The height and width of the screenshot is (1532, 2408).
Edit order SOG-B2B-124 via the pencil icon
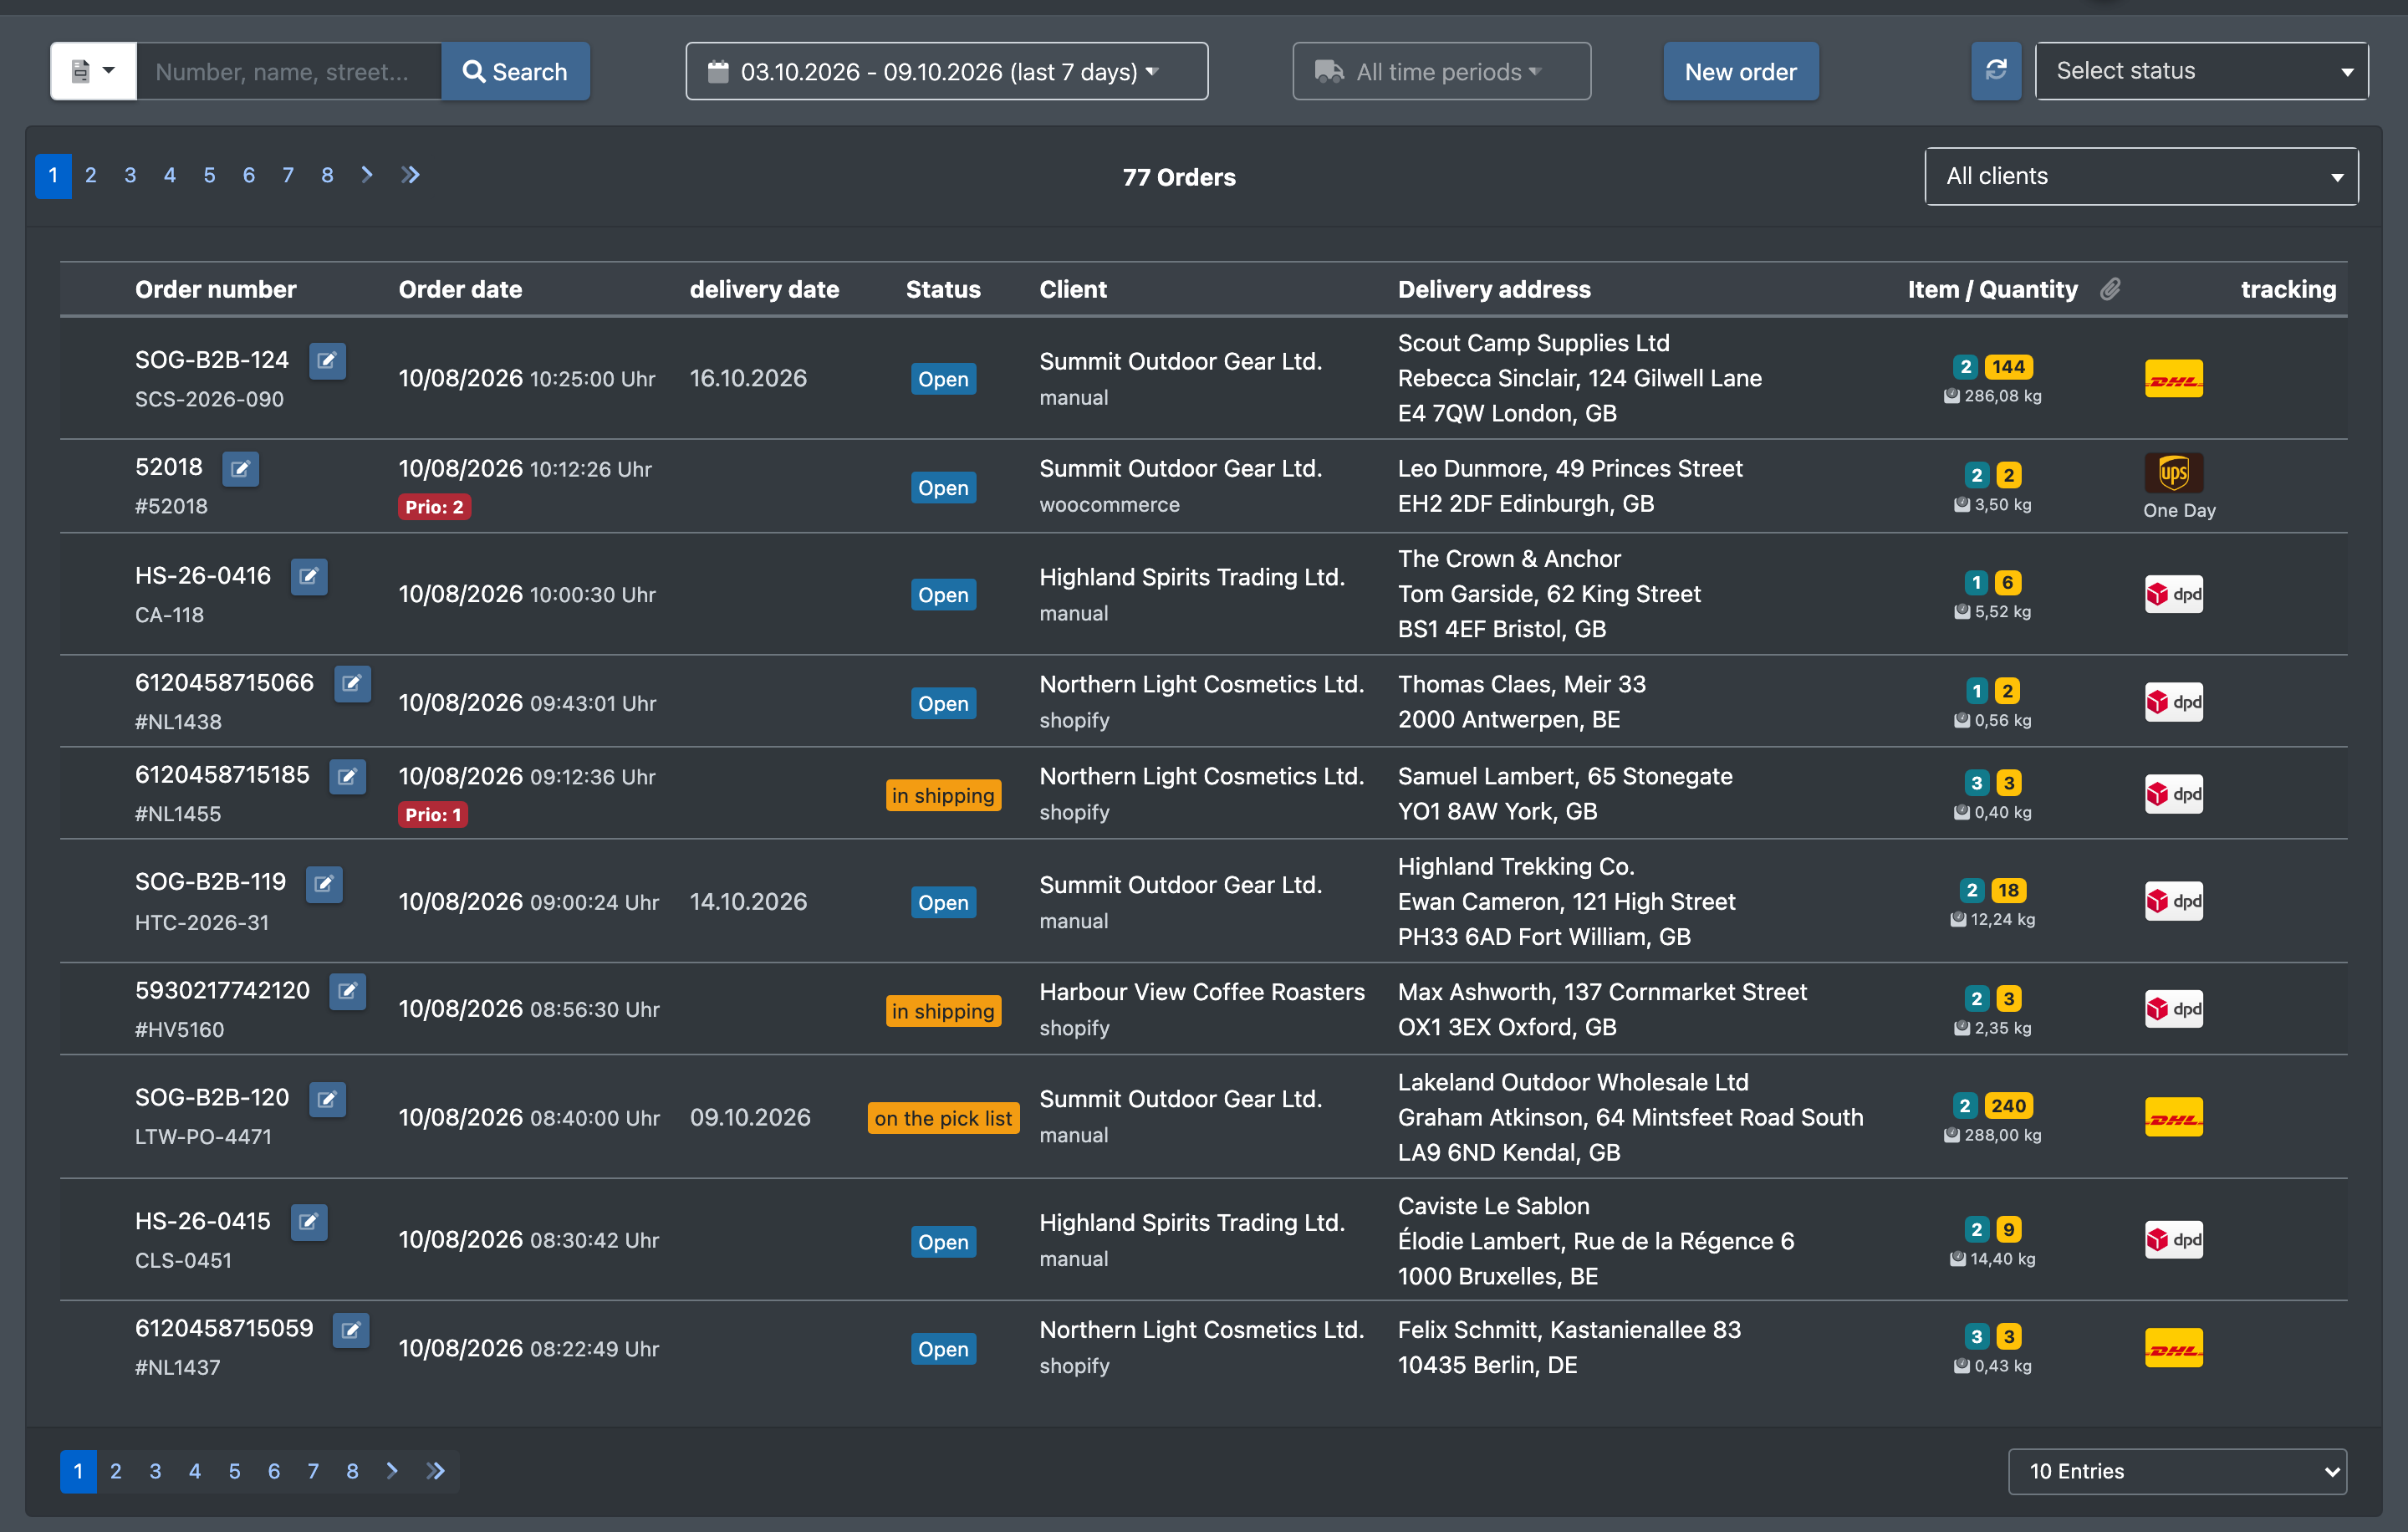(327, 361)
